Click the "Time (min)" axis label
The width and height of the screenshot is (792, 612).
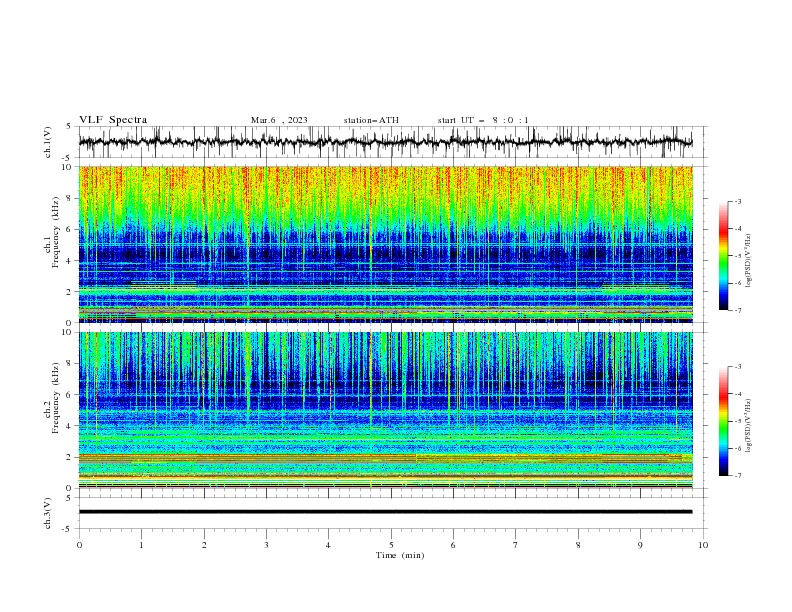pyautogui.click(x=400, y=555)
